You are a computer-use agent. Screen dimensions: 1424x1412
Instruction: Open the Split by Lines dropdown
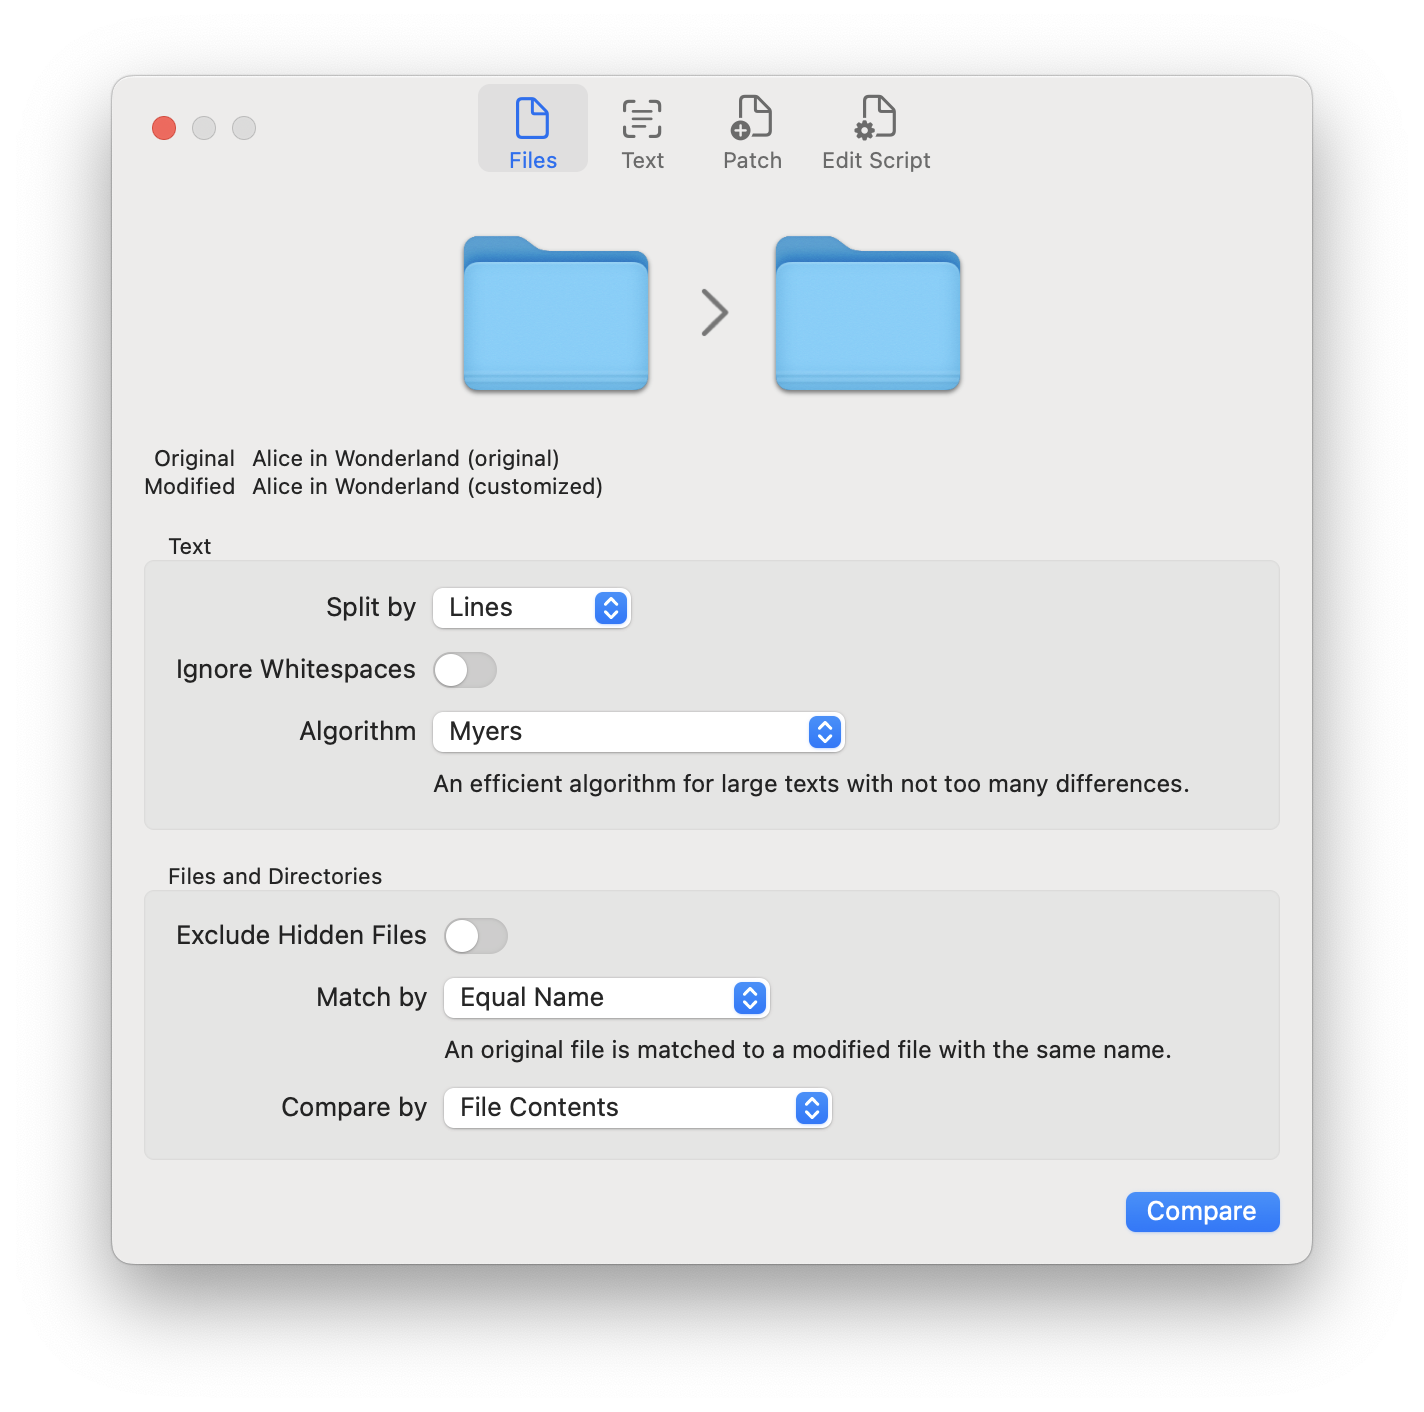531,608
